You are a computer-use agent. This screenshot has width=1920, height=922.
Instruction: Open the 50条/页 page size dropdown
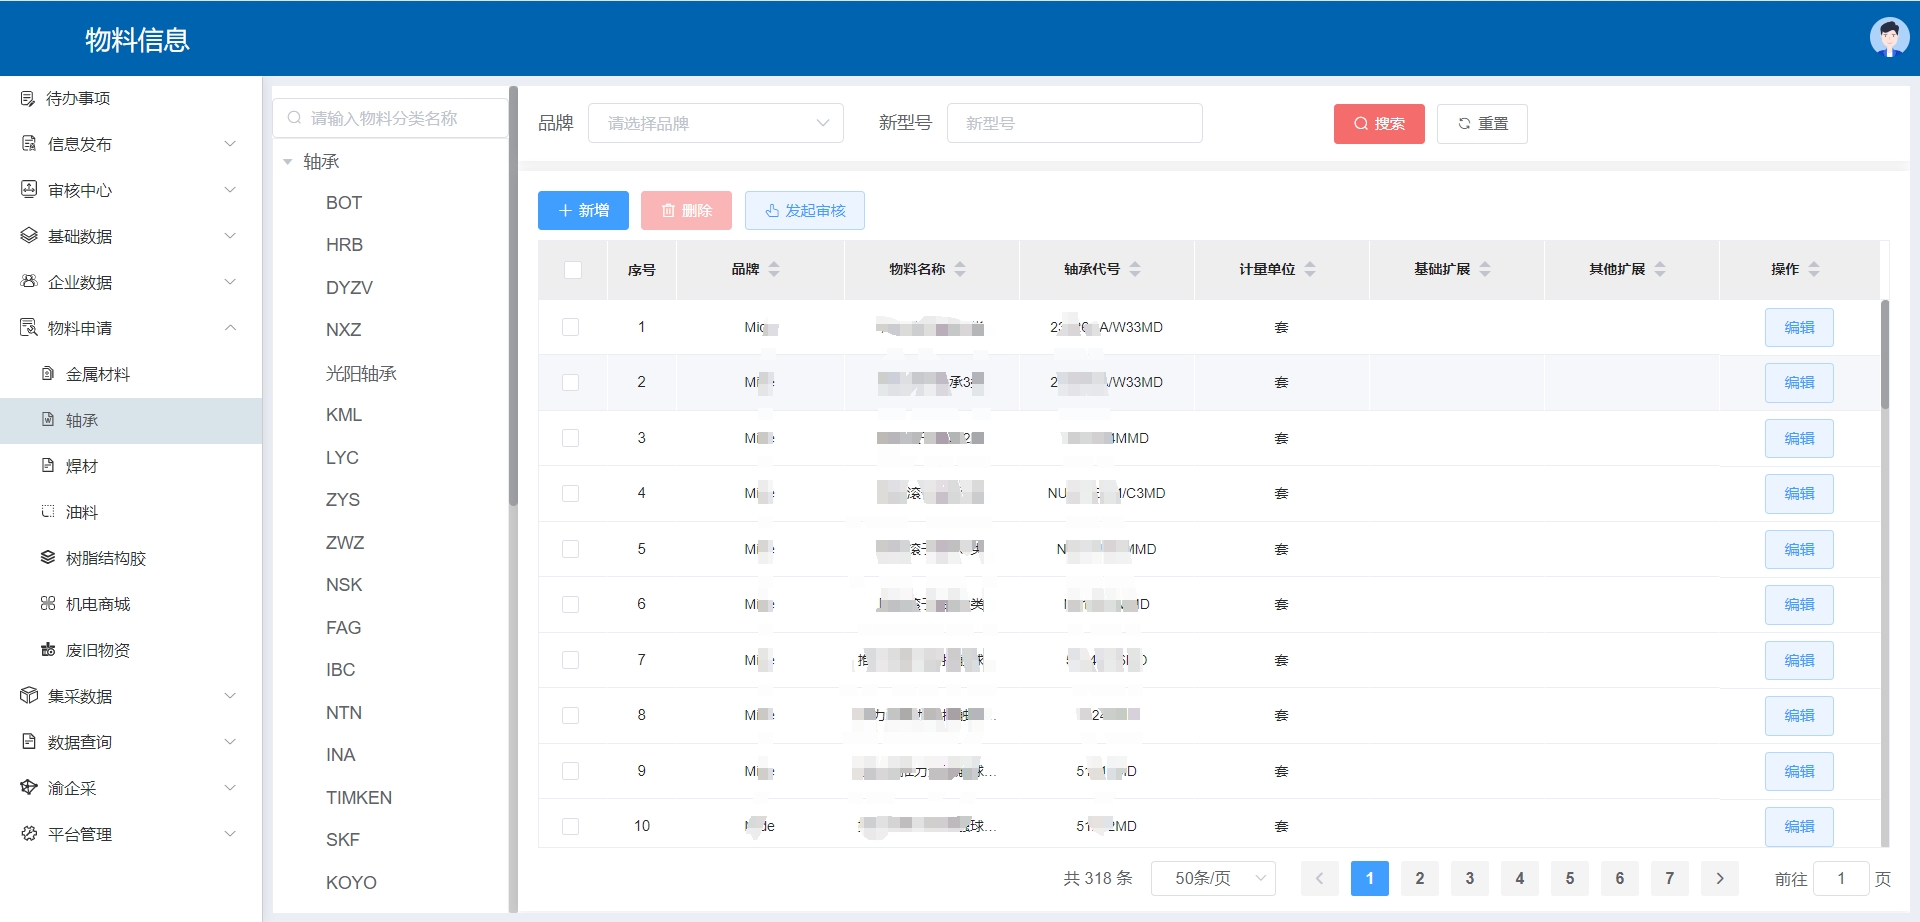(1213, 878)
